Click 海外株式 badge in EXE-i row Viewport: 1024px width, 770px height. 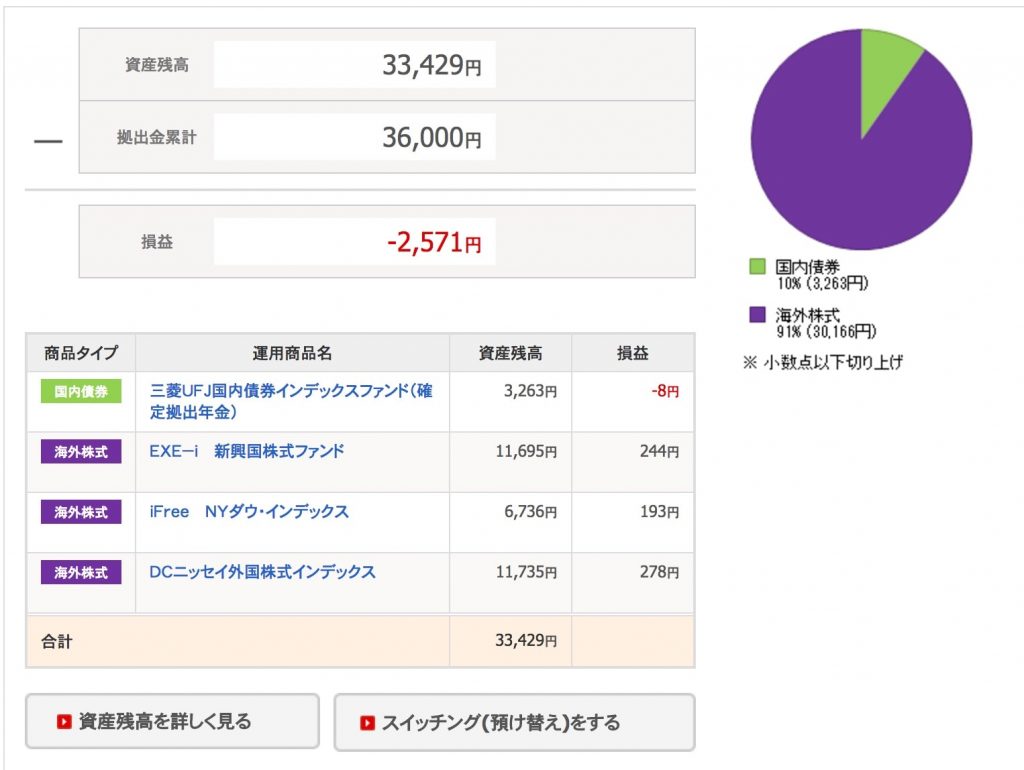click(x=81, y=451)
